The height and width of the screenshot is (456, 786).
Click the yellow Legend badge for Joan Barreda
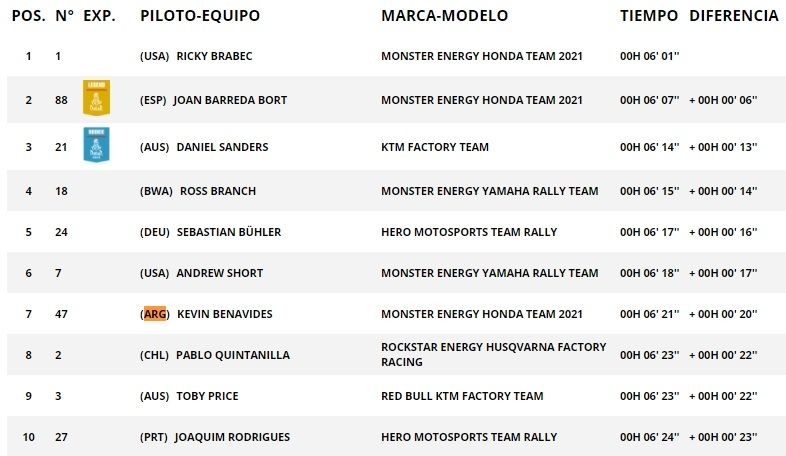(x=96, y=98)
